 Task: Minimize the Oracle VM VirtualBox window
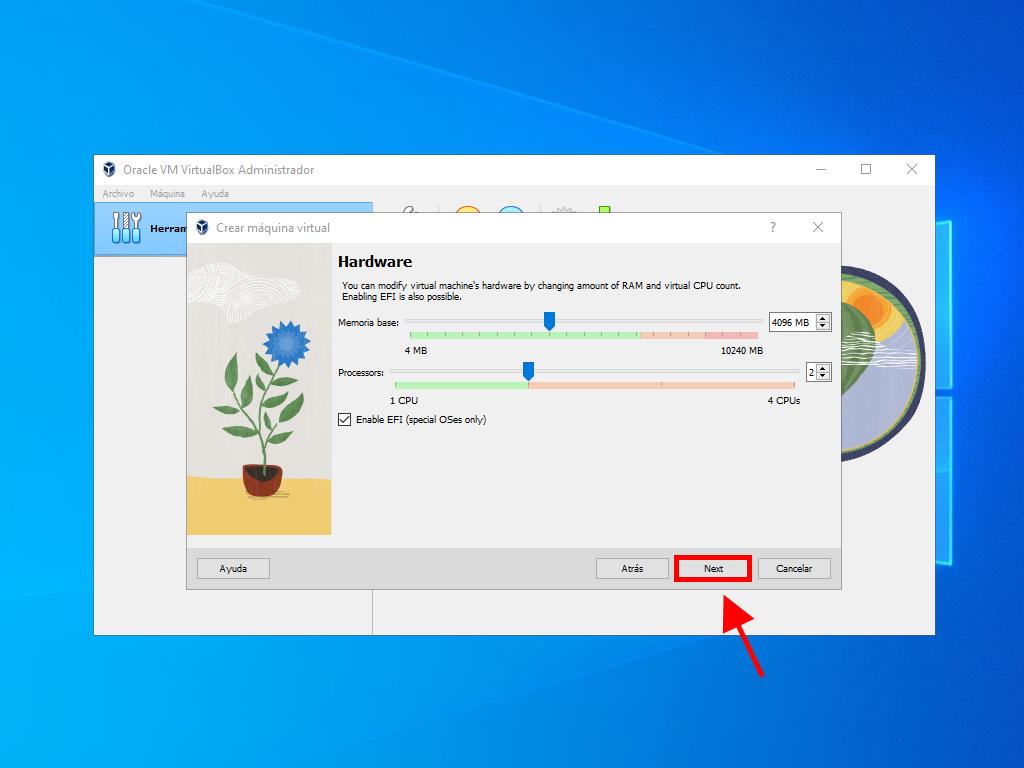click(820, 170)
